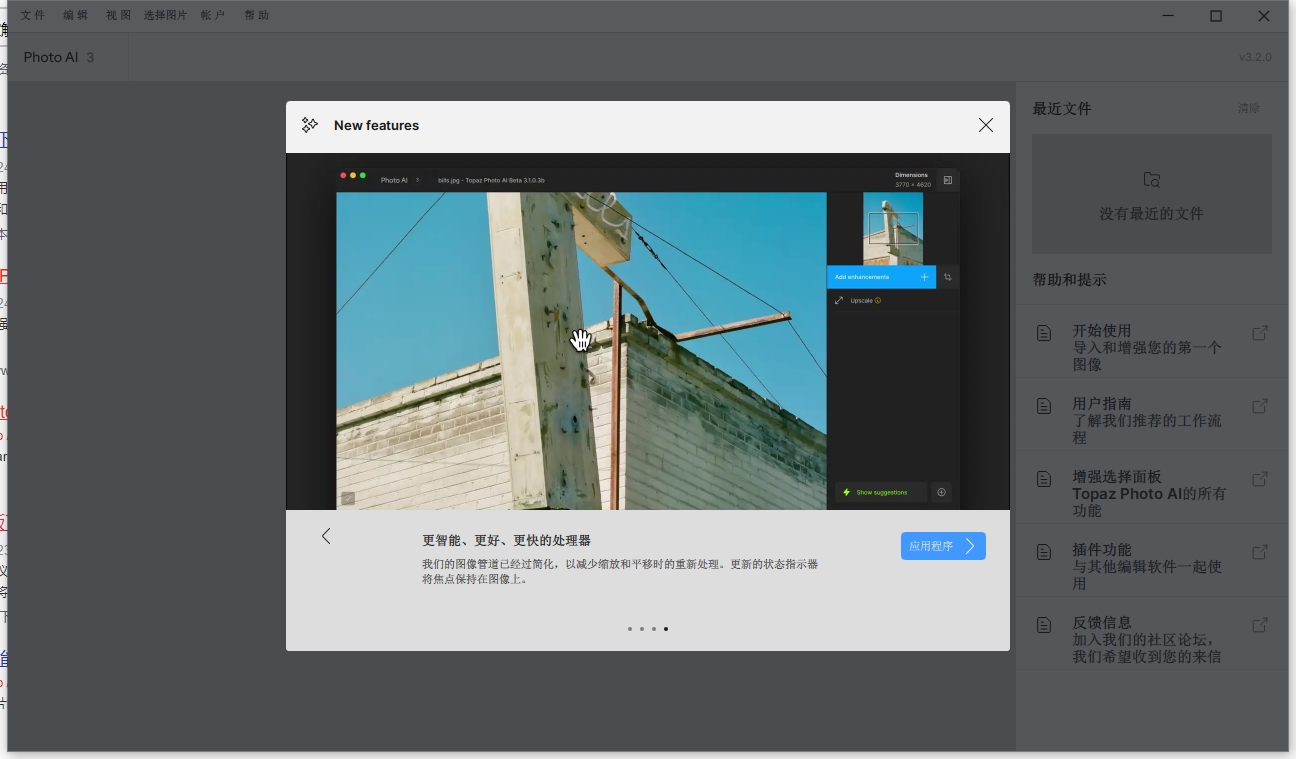Viewport: 1296px width, 759px height.
Task: Open the 编辑 menu
Action: (x=76, y=15)
